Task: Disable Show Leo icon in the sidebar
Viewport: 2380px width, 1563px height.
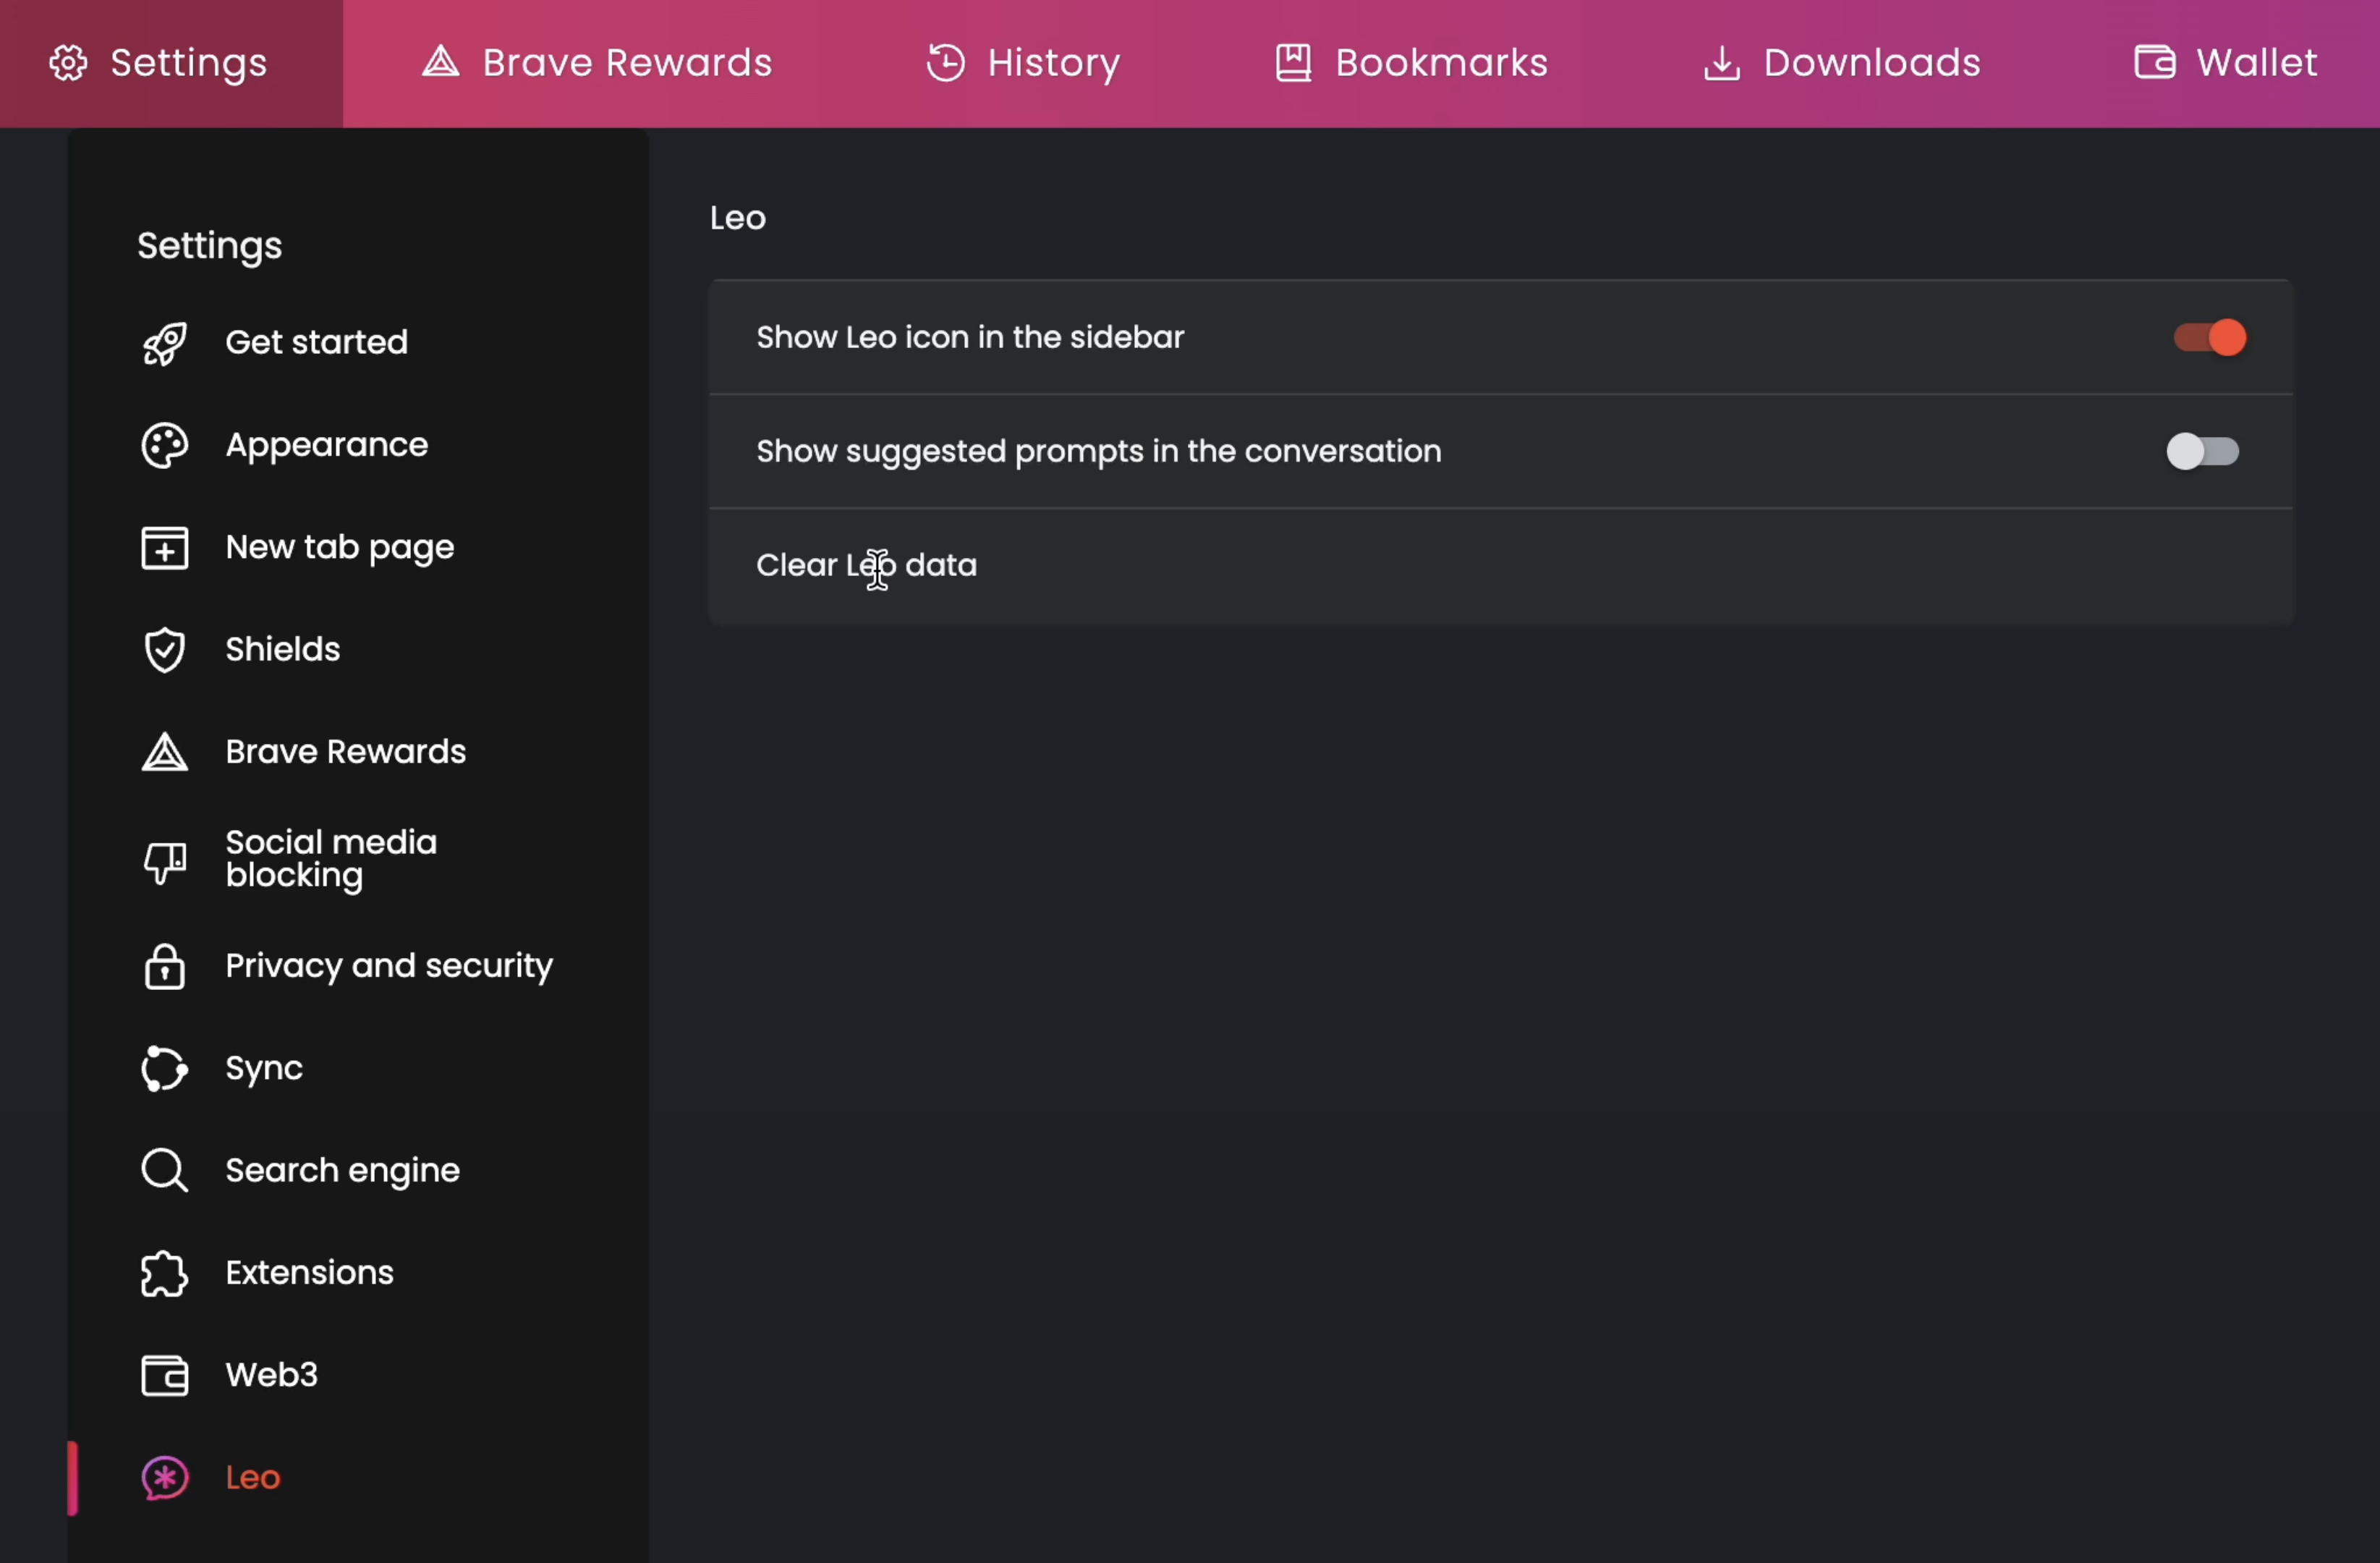Action: [2206, 337]
